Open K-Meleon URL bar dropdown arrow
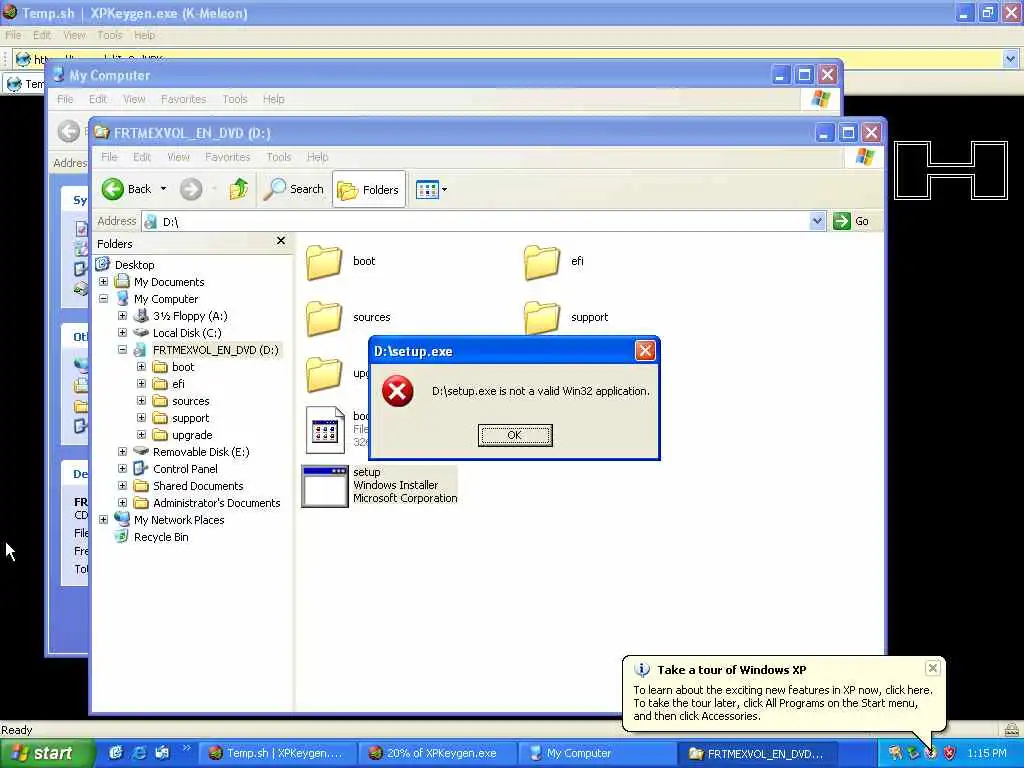Viewport: 1024px width, 768px height. coord(1010,59)
